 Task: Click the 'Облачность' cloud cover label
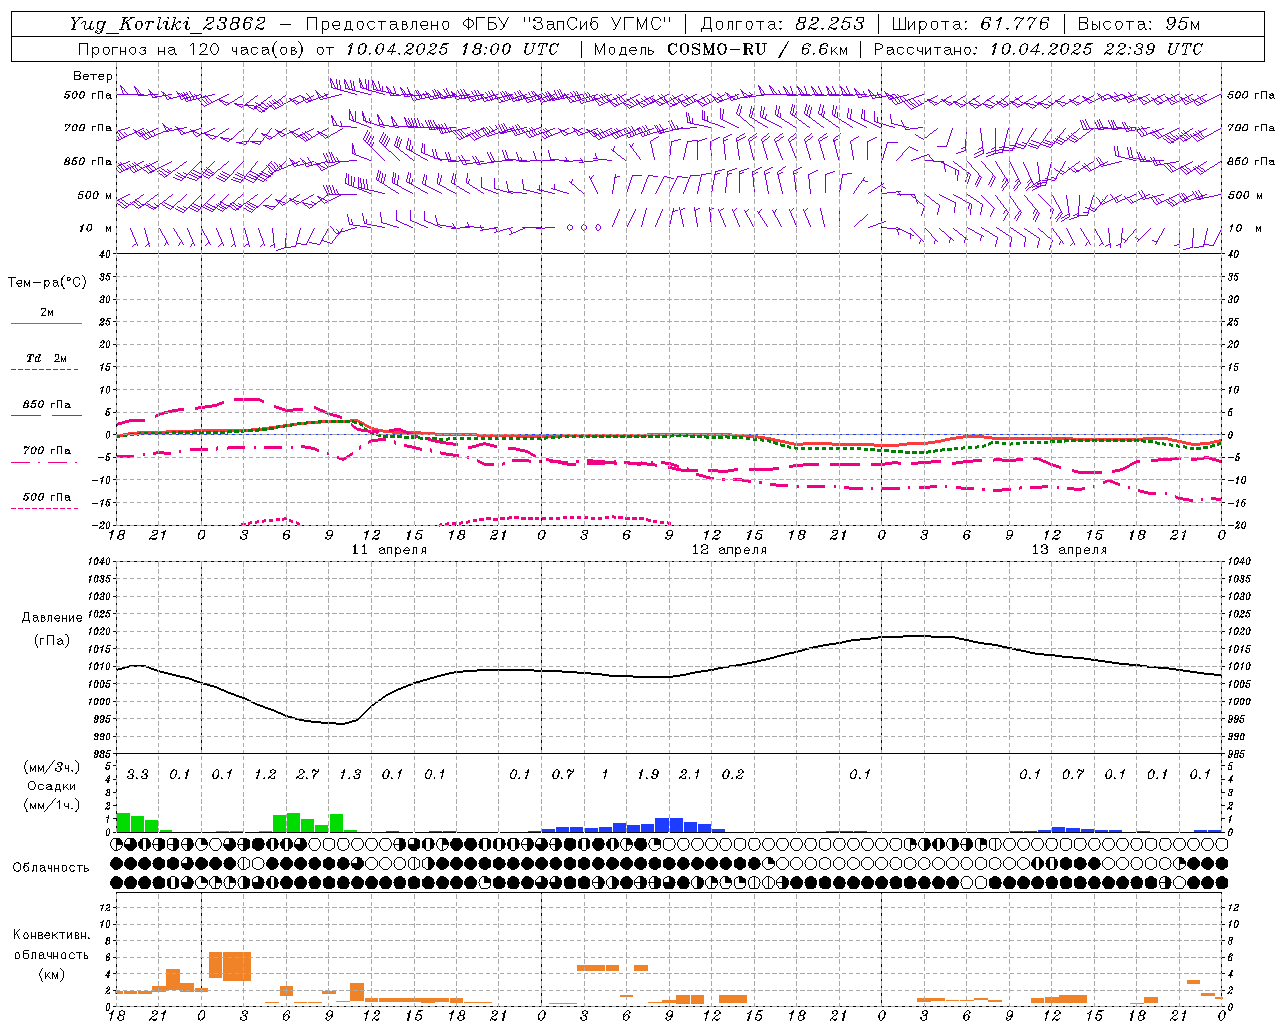tap(51, 868)
